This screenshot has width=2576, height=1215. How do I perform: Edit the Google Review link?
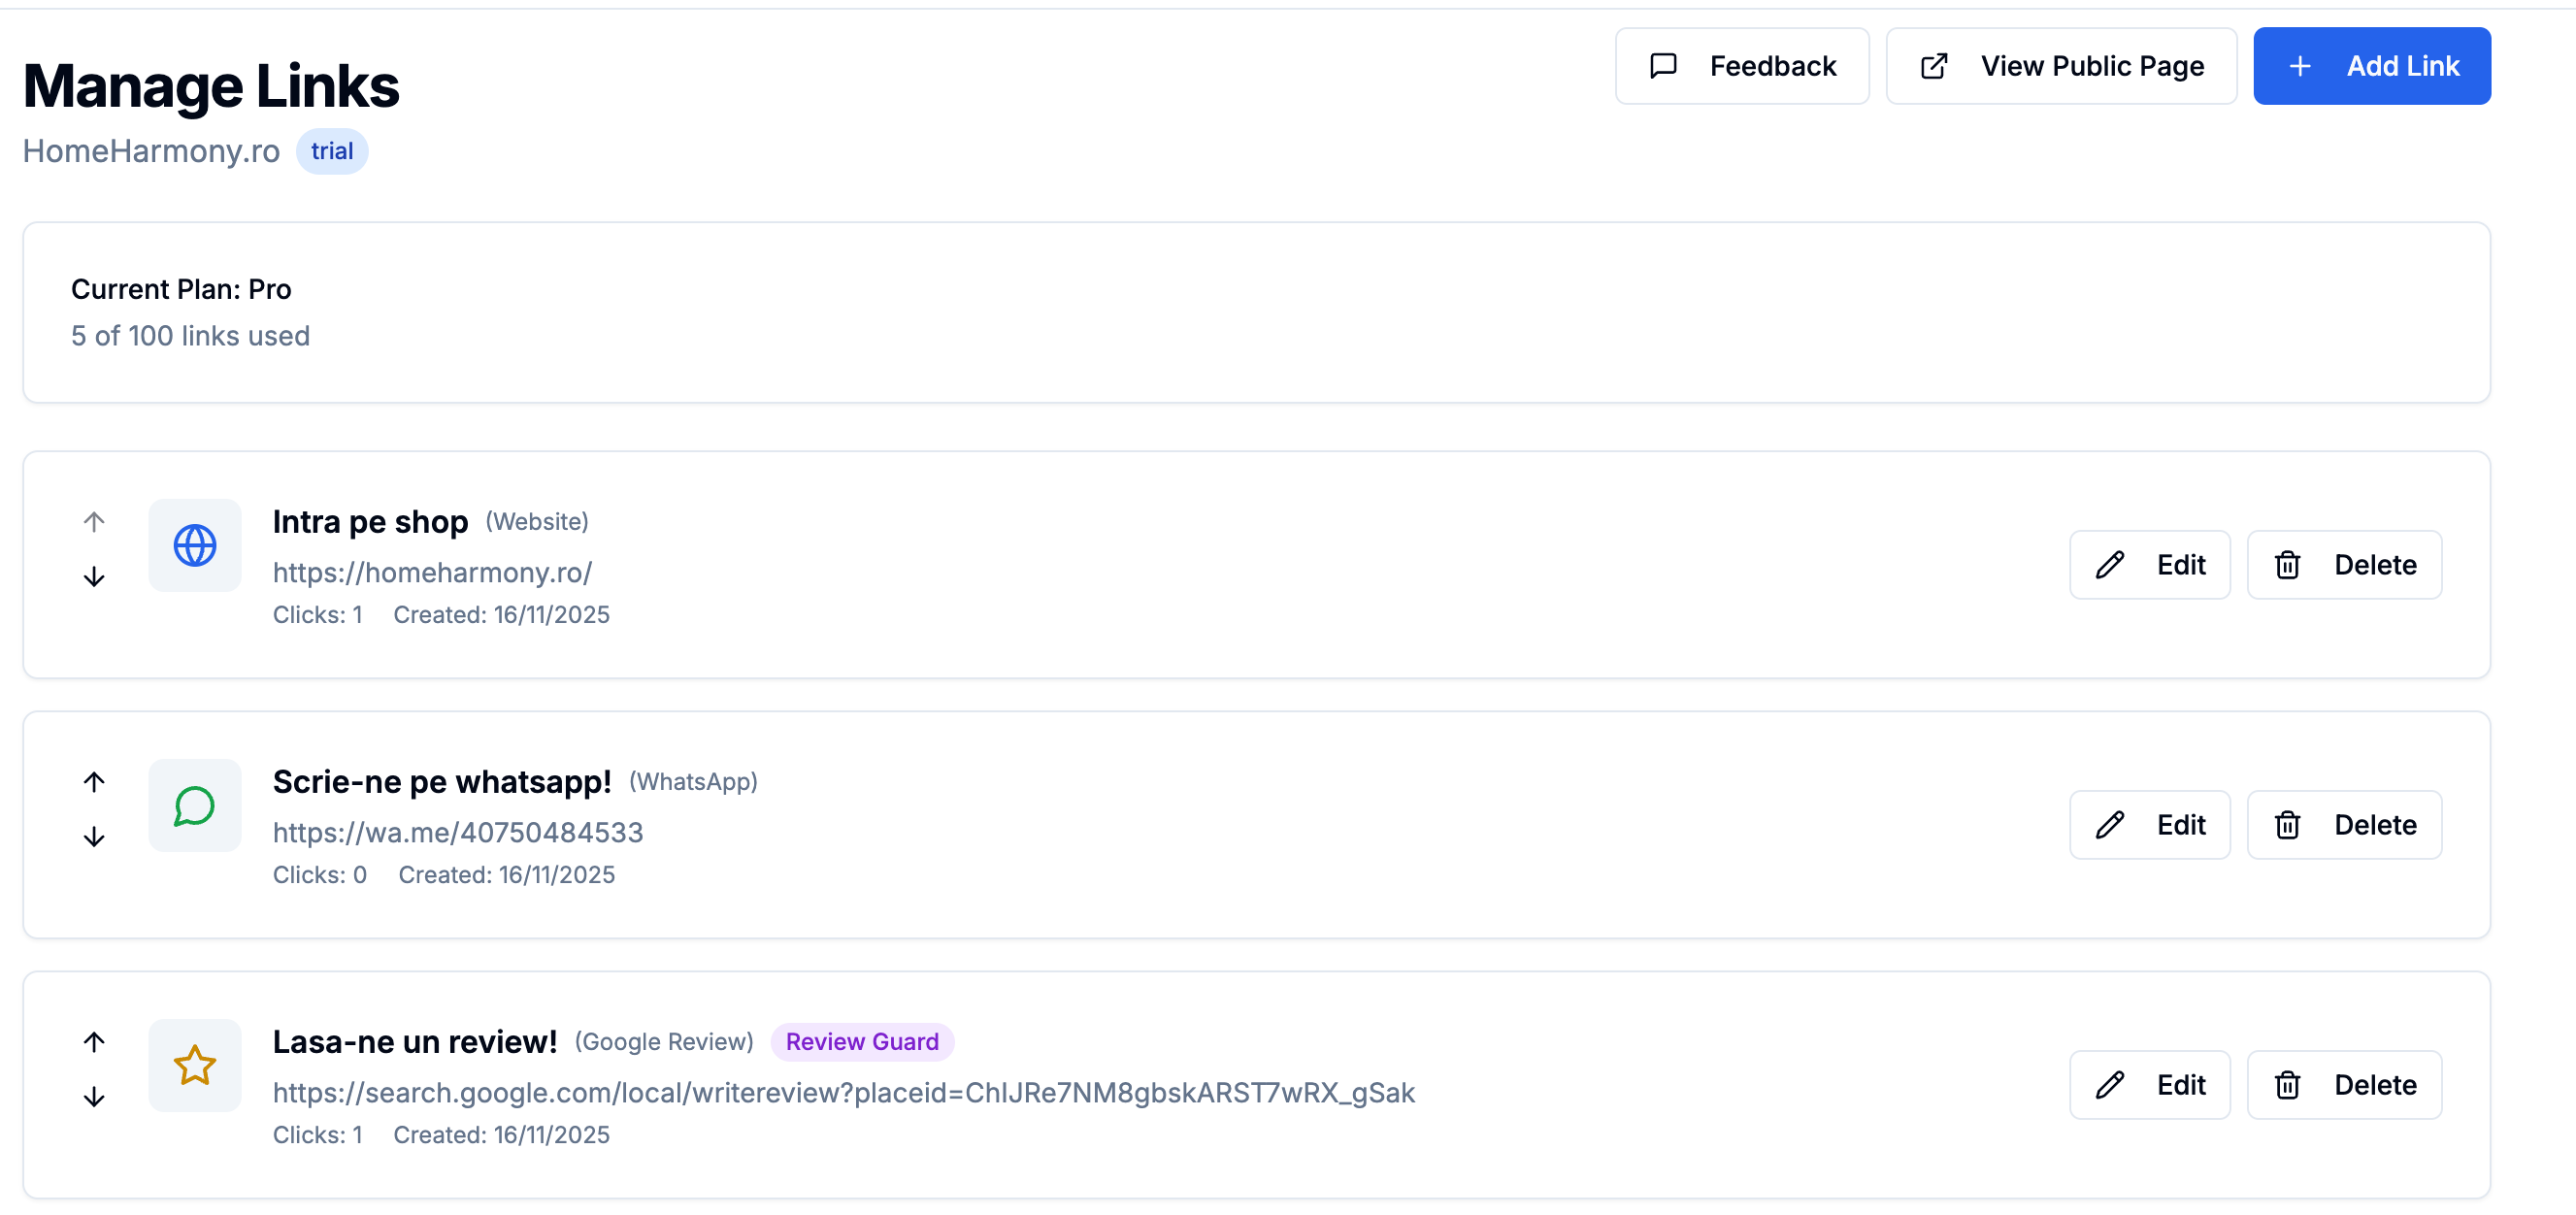tap(2149, 1085)
